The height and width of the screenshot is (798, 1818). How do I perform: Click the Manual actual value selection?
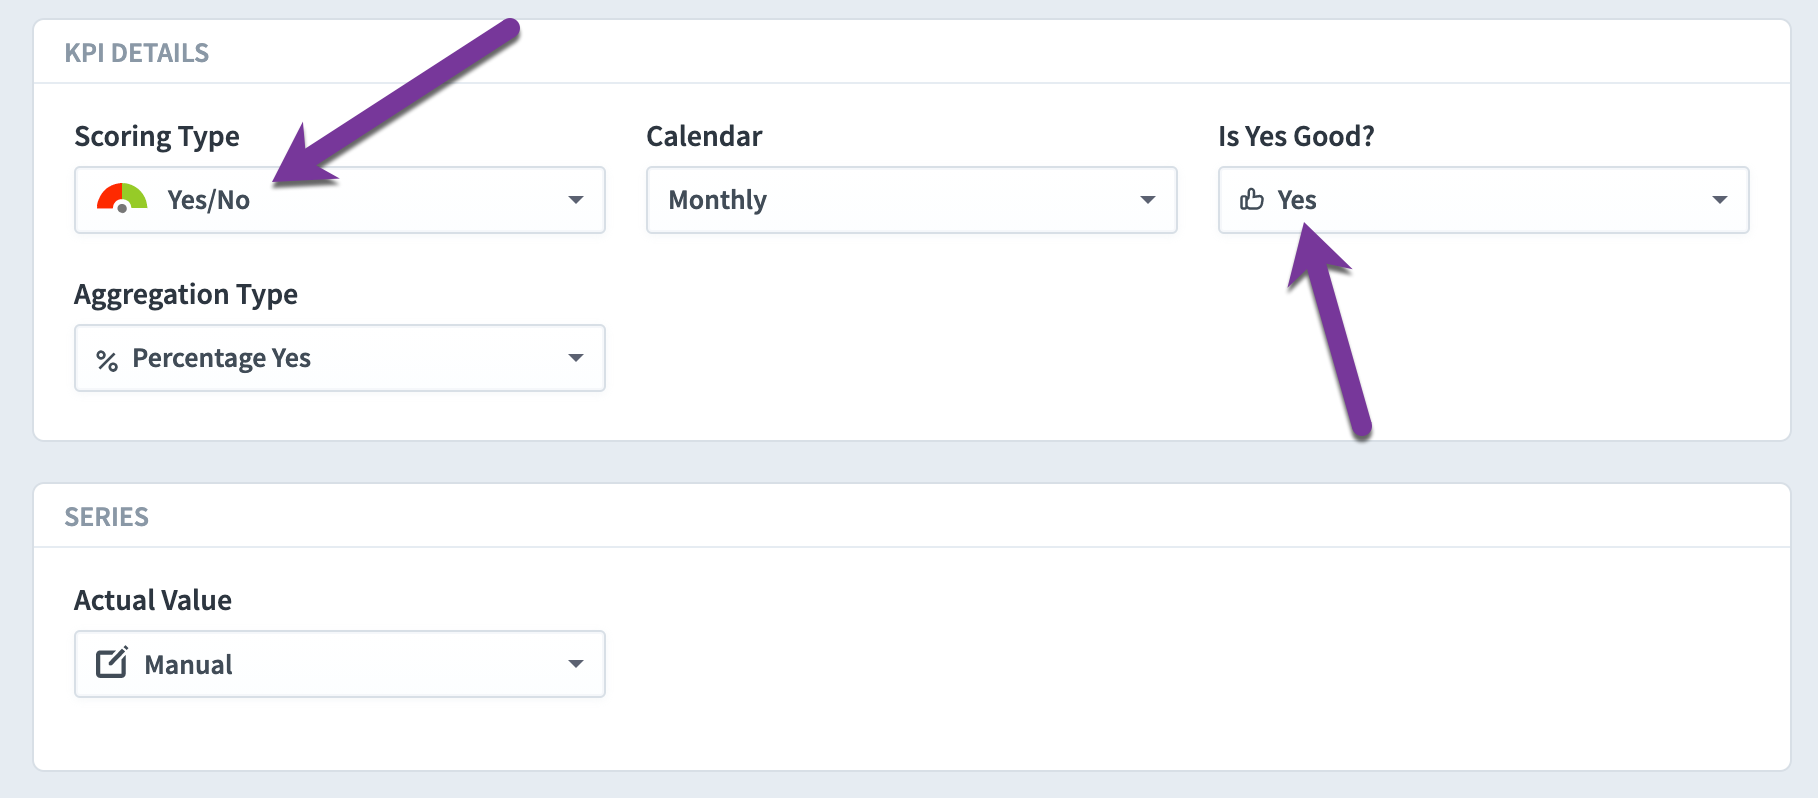(x=340, y=664)
